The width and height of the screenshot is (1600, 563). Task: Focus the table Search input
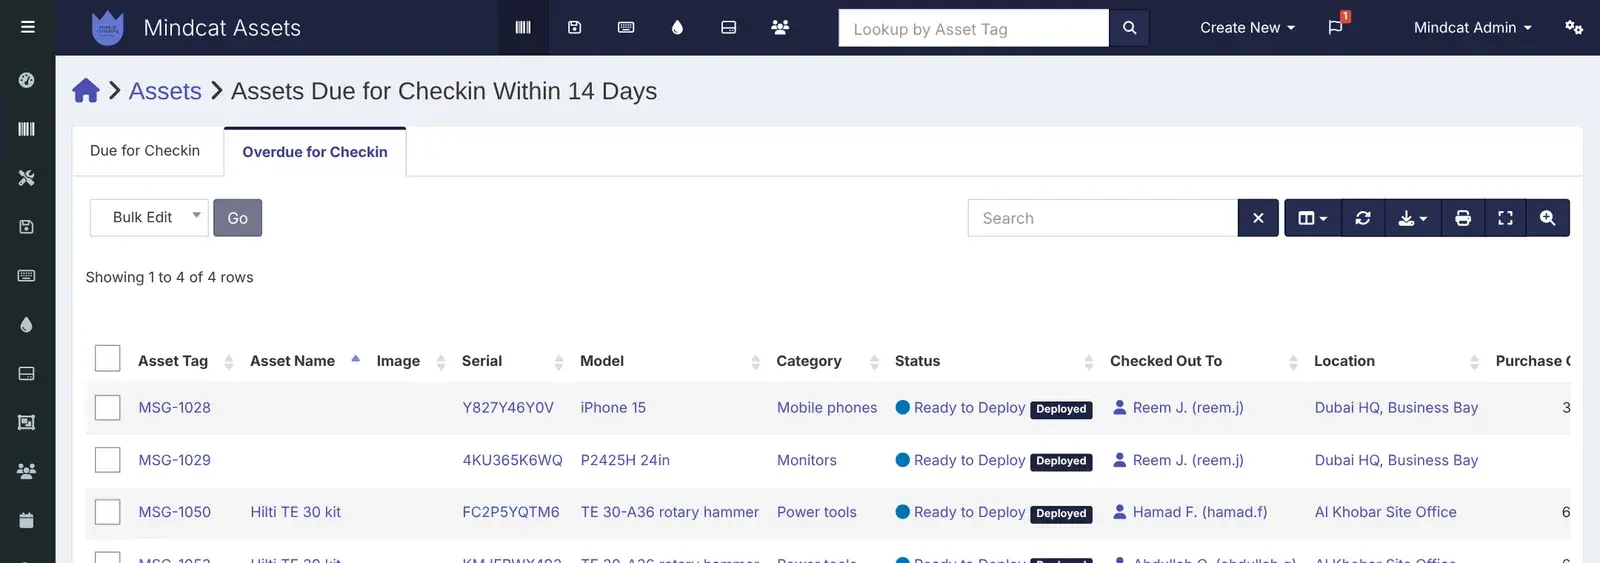(x=1103, y=218)
